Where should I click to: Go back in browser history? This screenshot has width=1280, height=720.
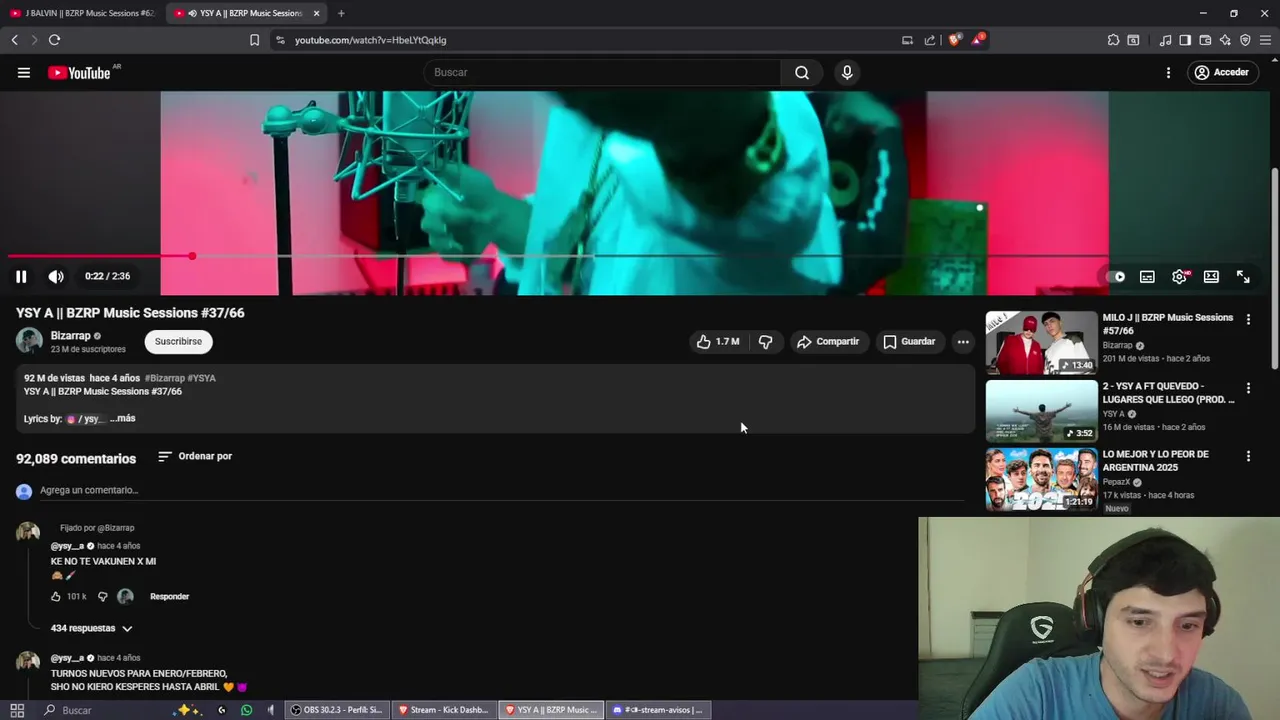click(x=14, y=40)
